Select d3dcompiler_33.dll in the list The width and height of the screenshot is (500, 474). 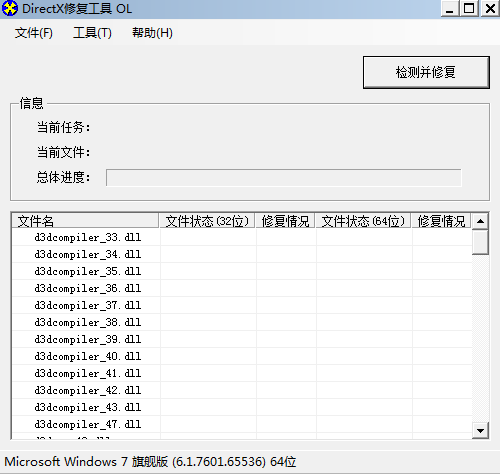pos(242,237)
